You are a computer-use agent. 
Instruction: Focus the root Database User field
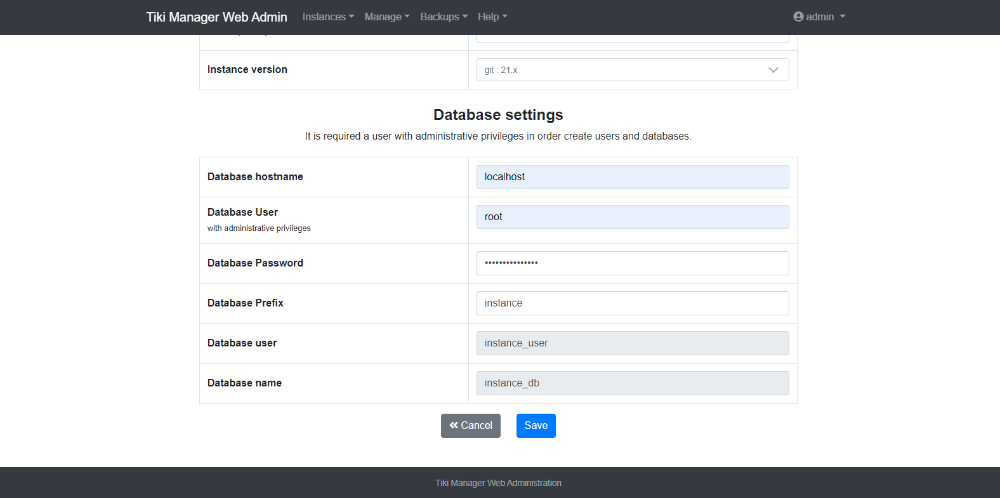click(633, 217)
